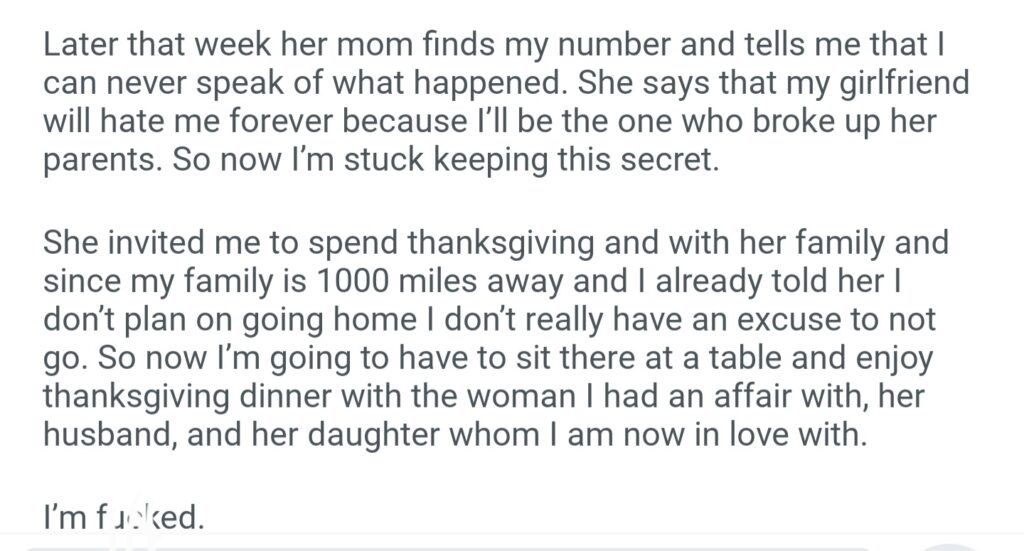Image resolution: width=1024 pixels, height=551 pixels.
Task: Click the word "husband"
Action: 106,433
